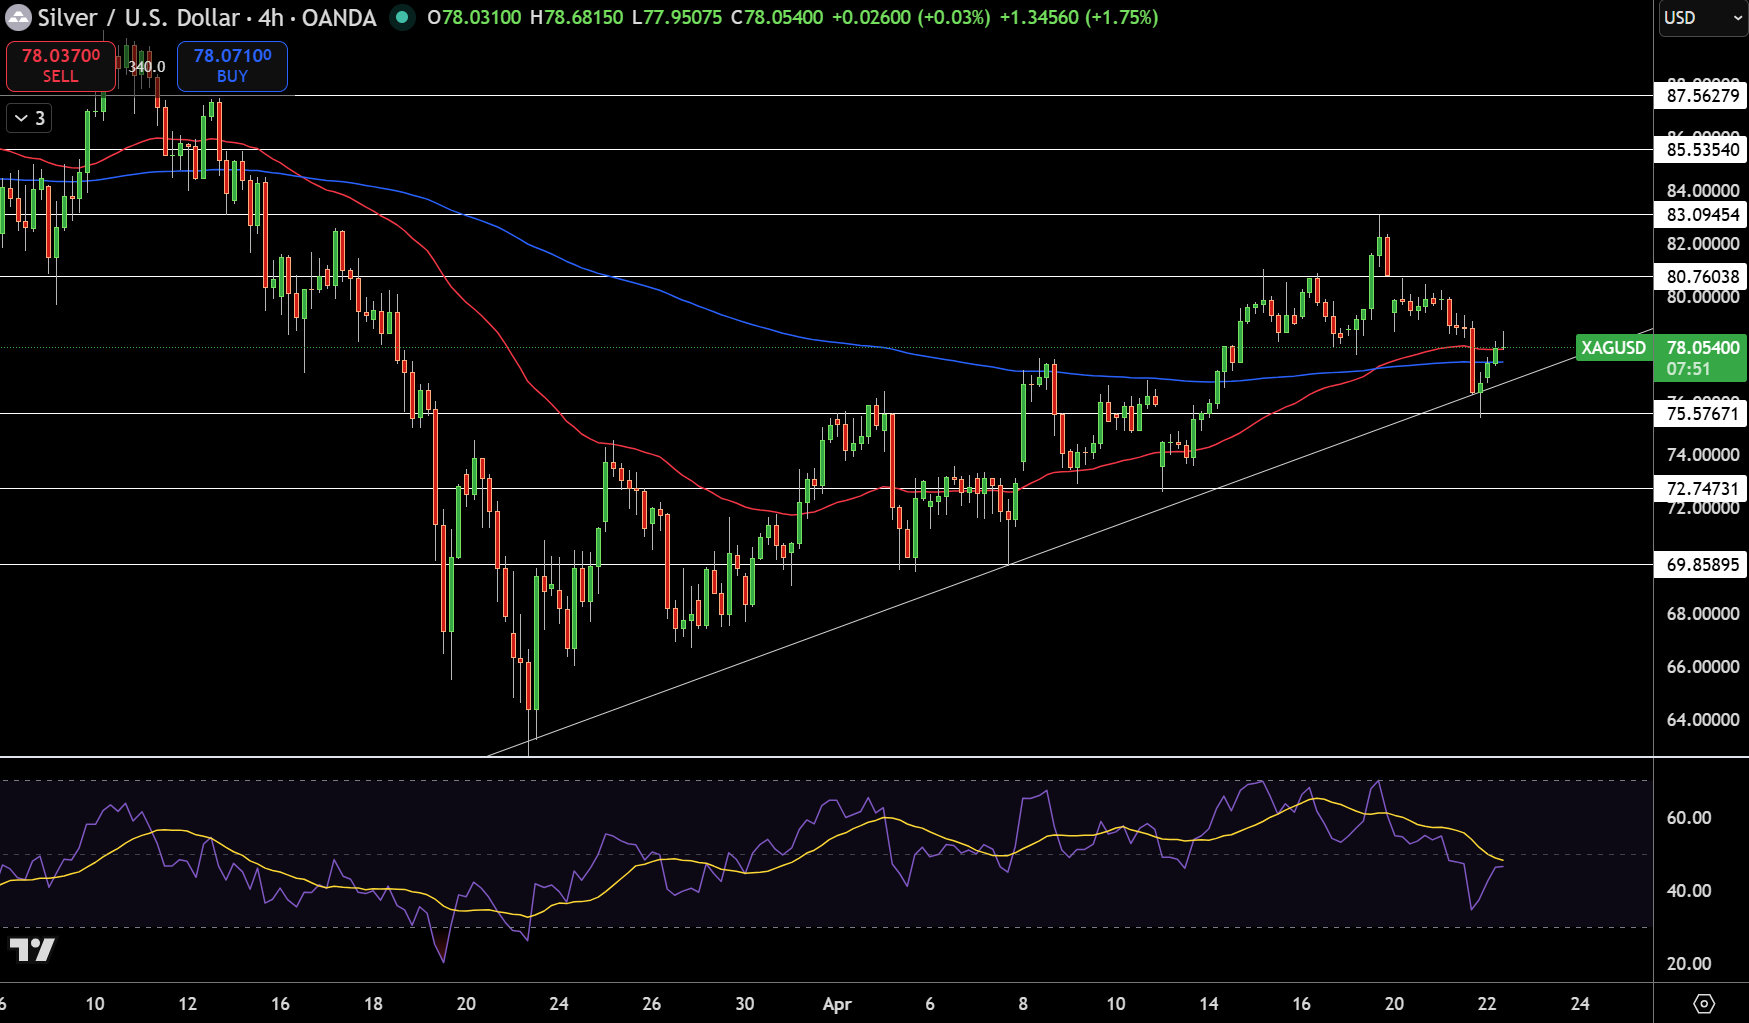Select the 72.74731 horizontal line price label
Screen dimensions: 1749x1023
pyautogui.click(x=1702, y=489)
